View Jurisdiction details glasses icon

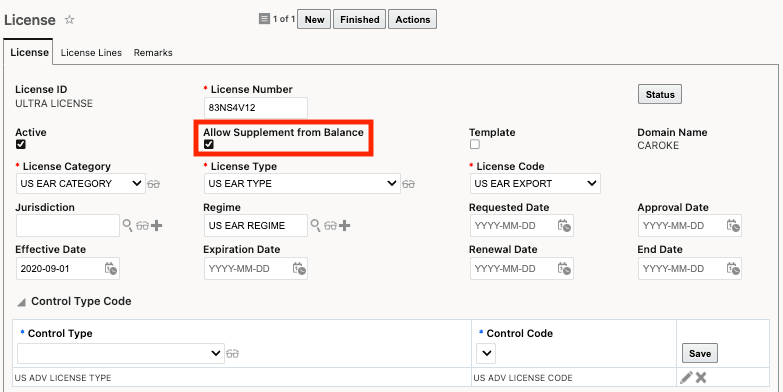(x=142, y=226)
